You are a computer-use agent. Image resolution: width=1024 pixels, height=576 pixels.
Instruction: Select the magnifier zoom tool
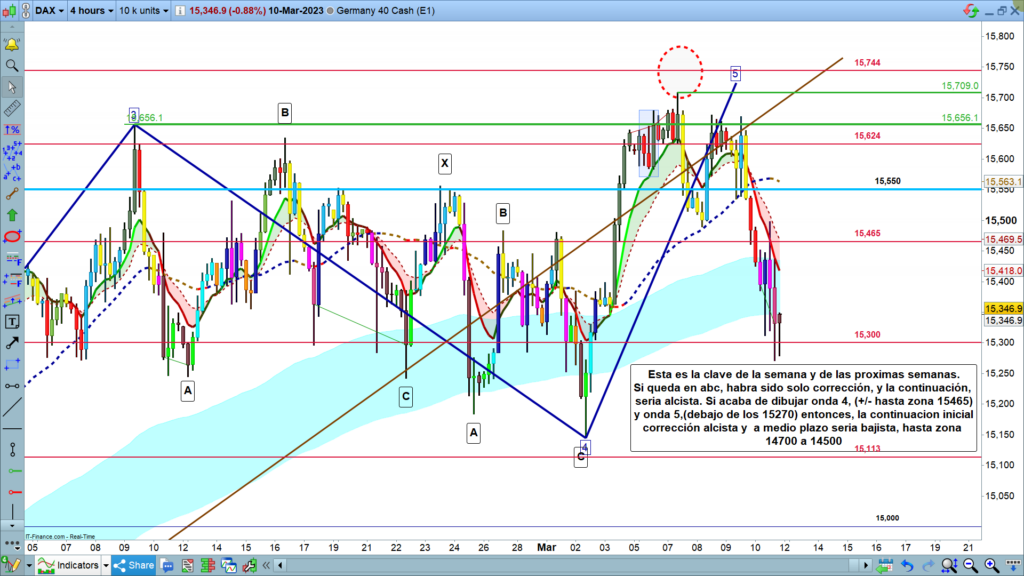(x=12, y=66)
